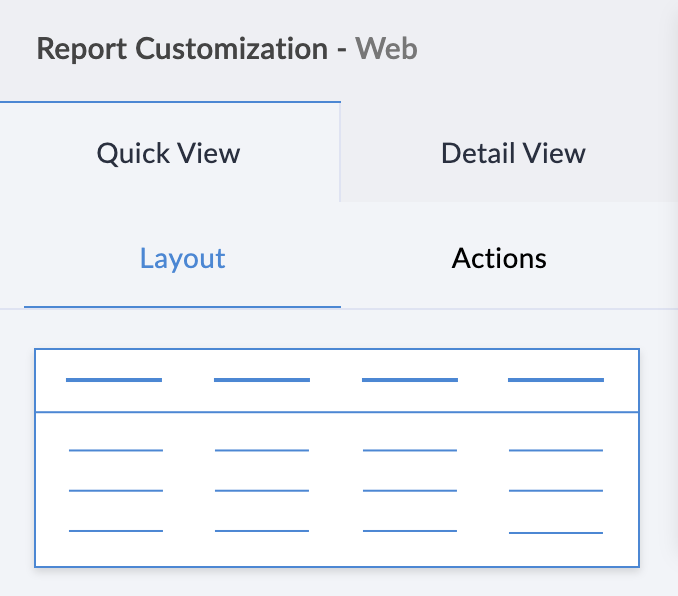Viewport: 678px width, 596px height.
Task: Click first row line in the fourth preview column
Action: click(556, 451)
